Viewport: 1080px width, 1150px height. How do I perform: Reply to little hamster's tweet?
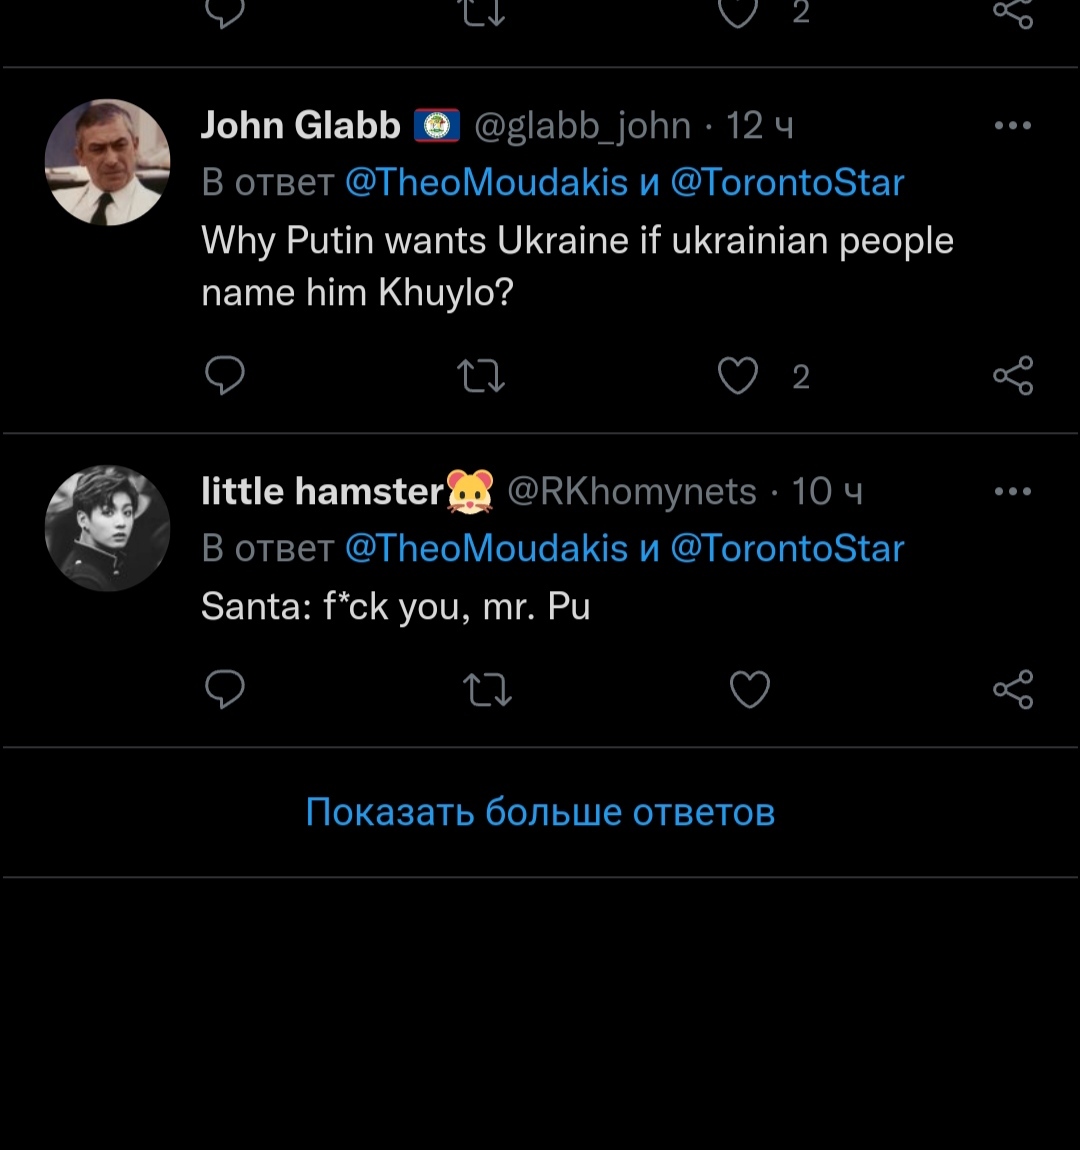pos(225,689)
